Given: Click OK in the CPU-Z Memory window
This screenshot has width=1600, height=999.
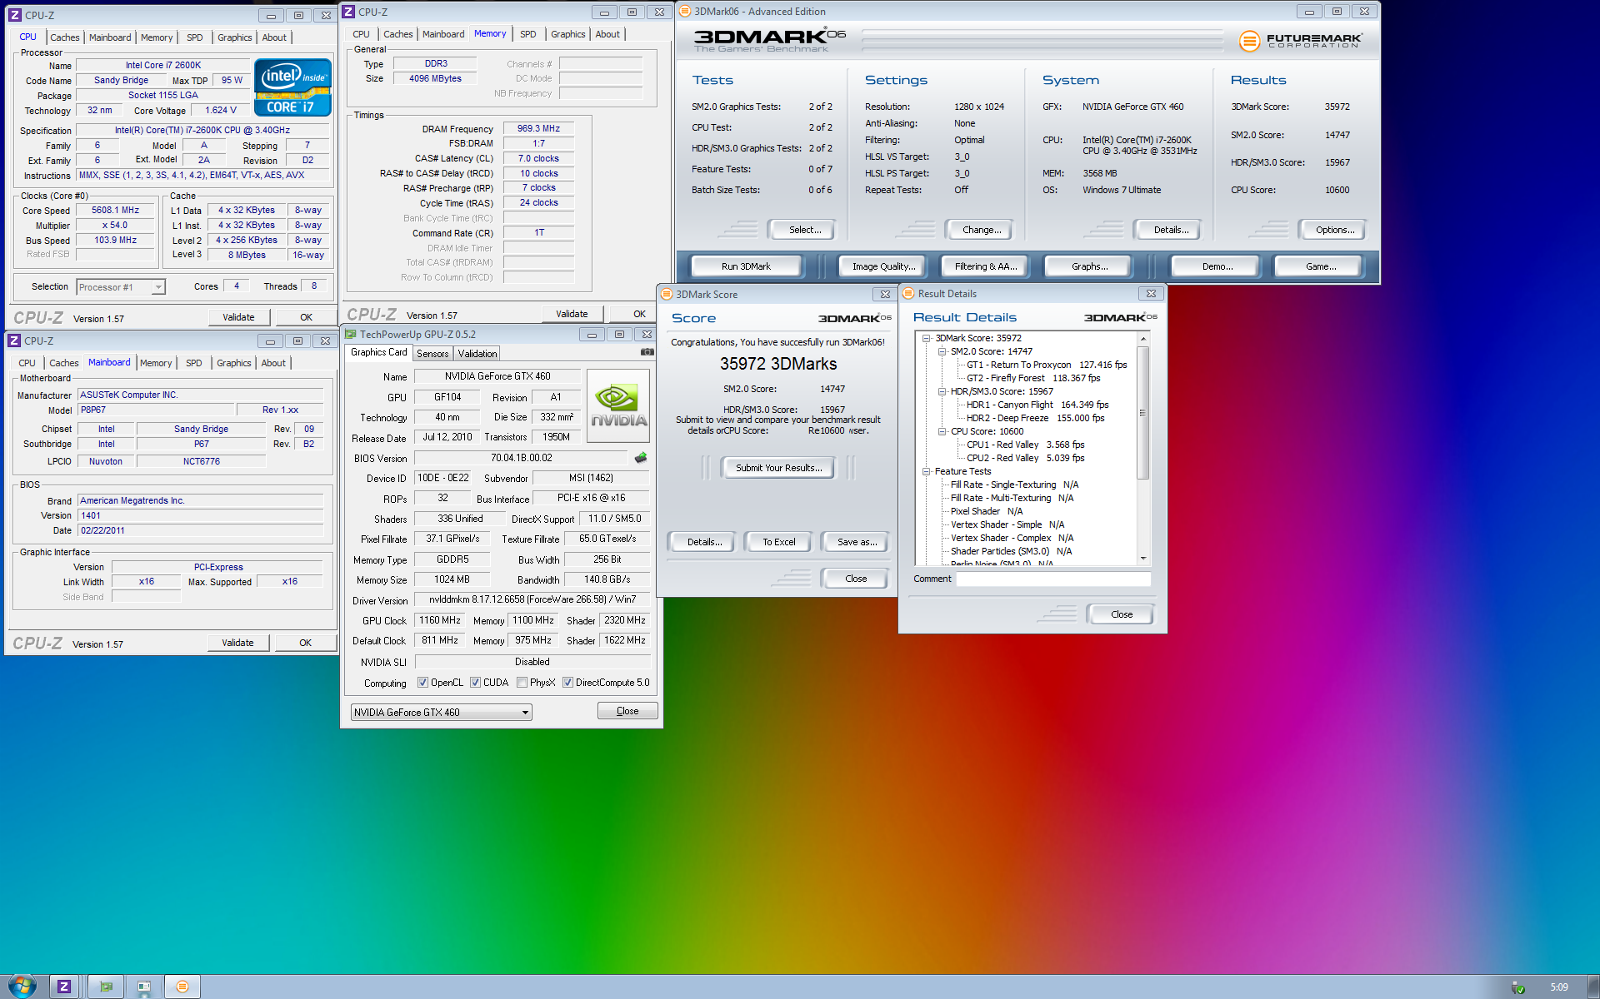Looking at the screenshot, I should click(639, 314).
